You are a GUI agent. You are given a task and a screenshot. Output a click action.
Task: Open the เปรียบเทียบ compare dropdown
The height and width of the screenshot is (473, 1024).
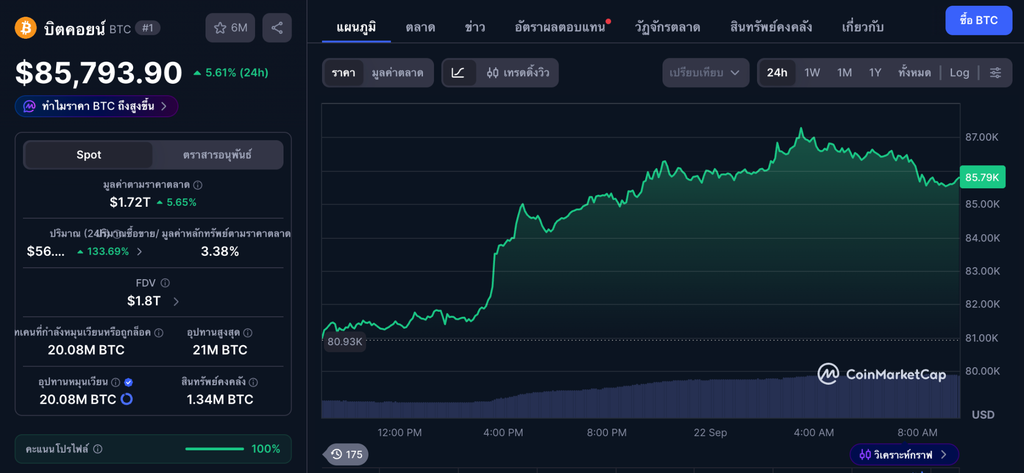[705, 73]
